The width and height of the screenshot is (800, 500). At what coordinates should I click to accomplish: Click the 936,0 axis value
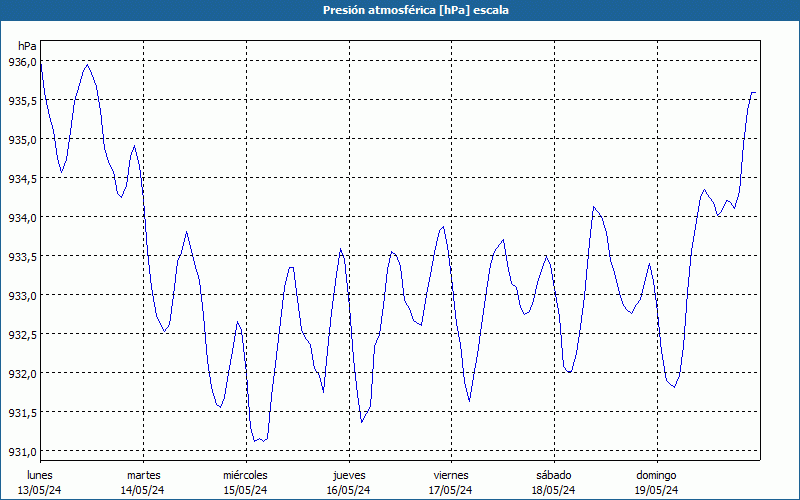pos(22,62)
